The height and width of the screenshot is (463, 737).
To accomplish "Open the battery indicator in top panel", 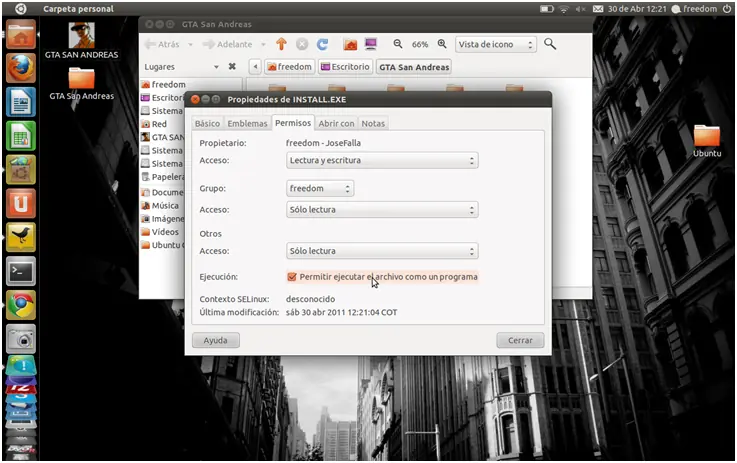I will tap(547, 9).
